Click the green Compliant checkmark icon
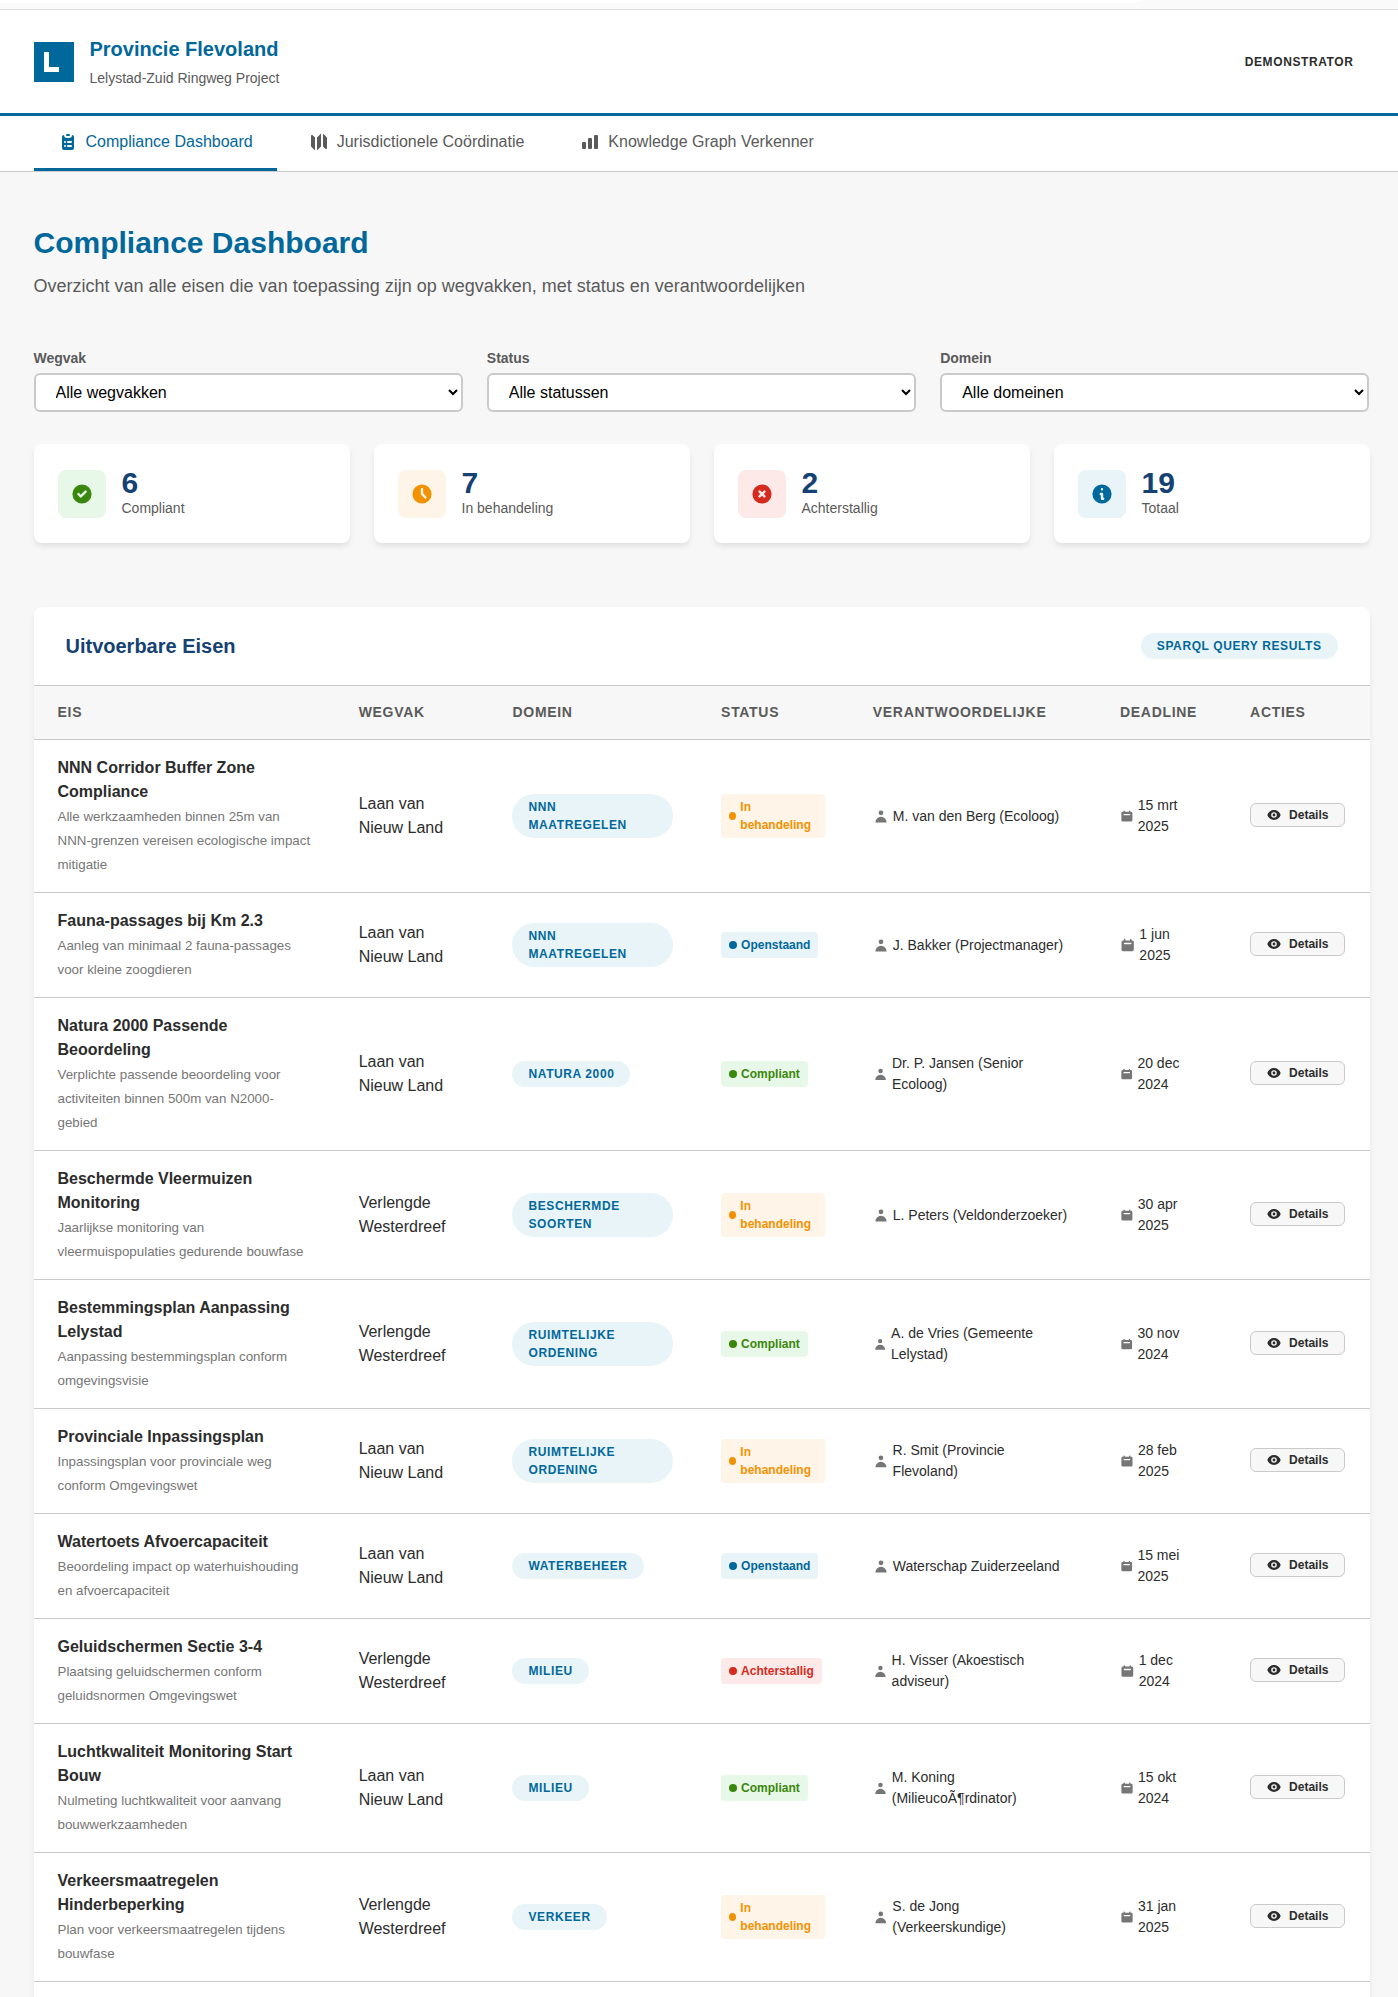1398x1997 pixels. coord(82,494)
